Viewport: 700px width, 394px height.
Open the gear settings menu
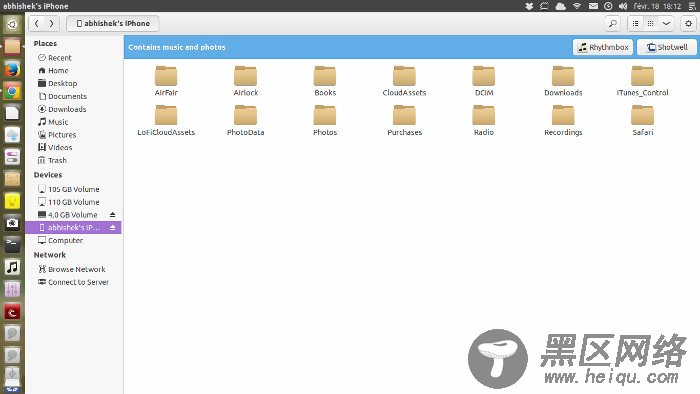click(x=688, y=23)
